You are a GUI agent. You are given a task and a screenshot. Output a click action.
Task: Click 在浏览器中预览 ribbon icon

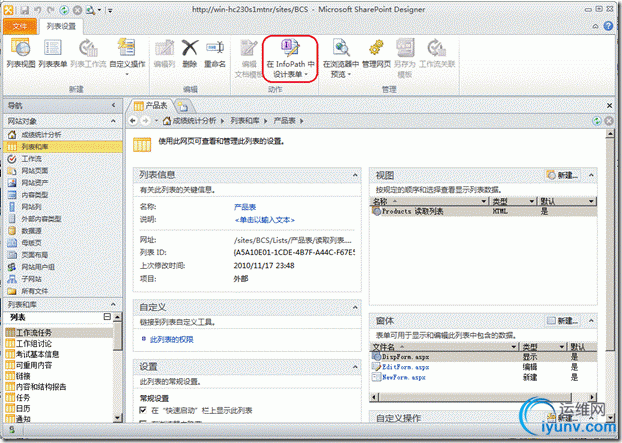[341, 58]
